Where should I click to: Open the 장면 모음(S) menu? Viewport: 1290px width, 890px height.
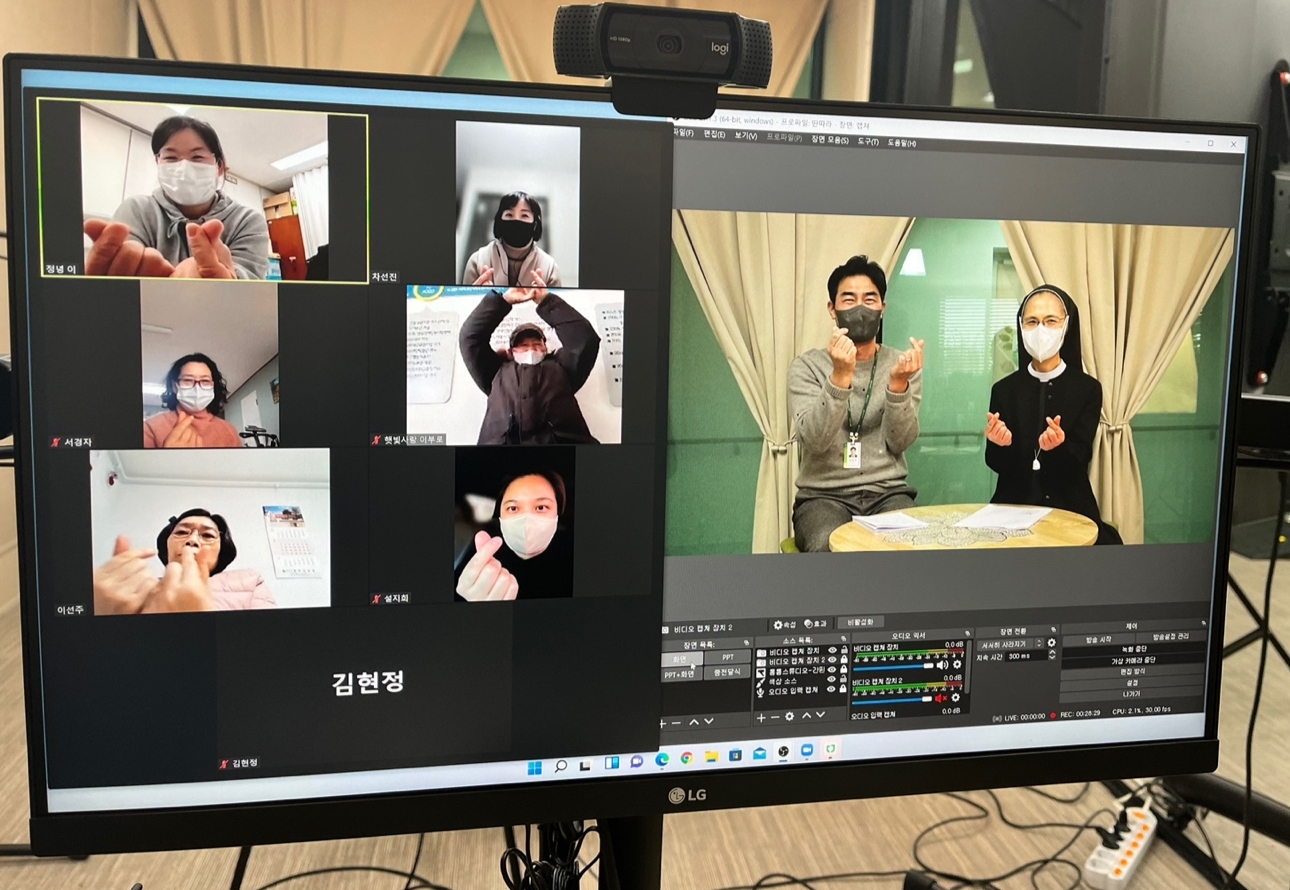(x=831, y=139)
